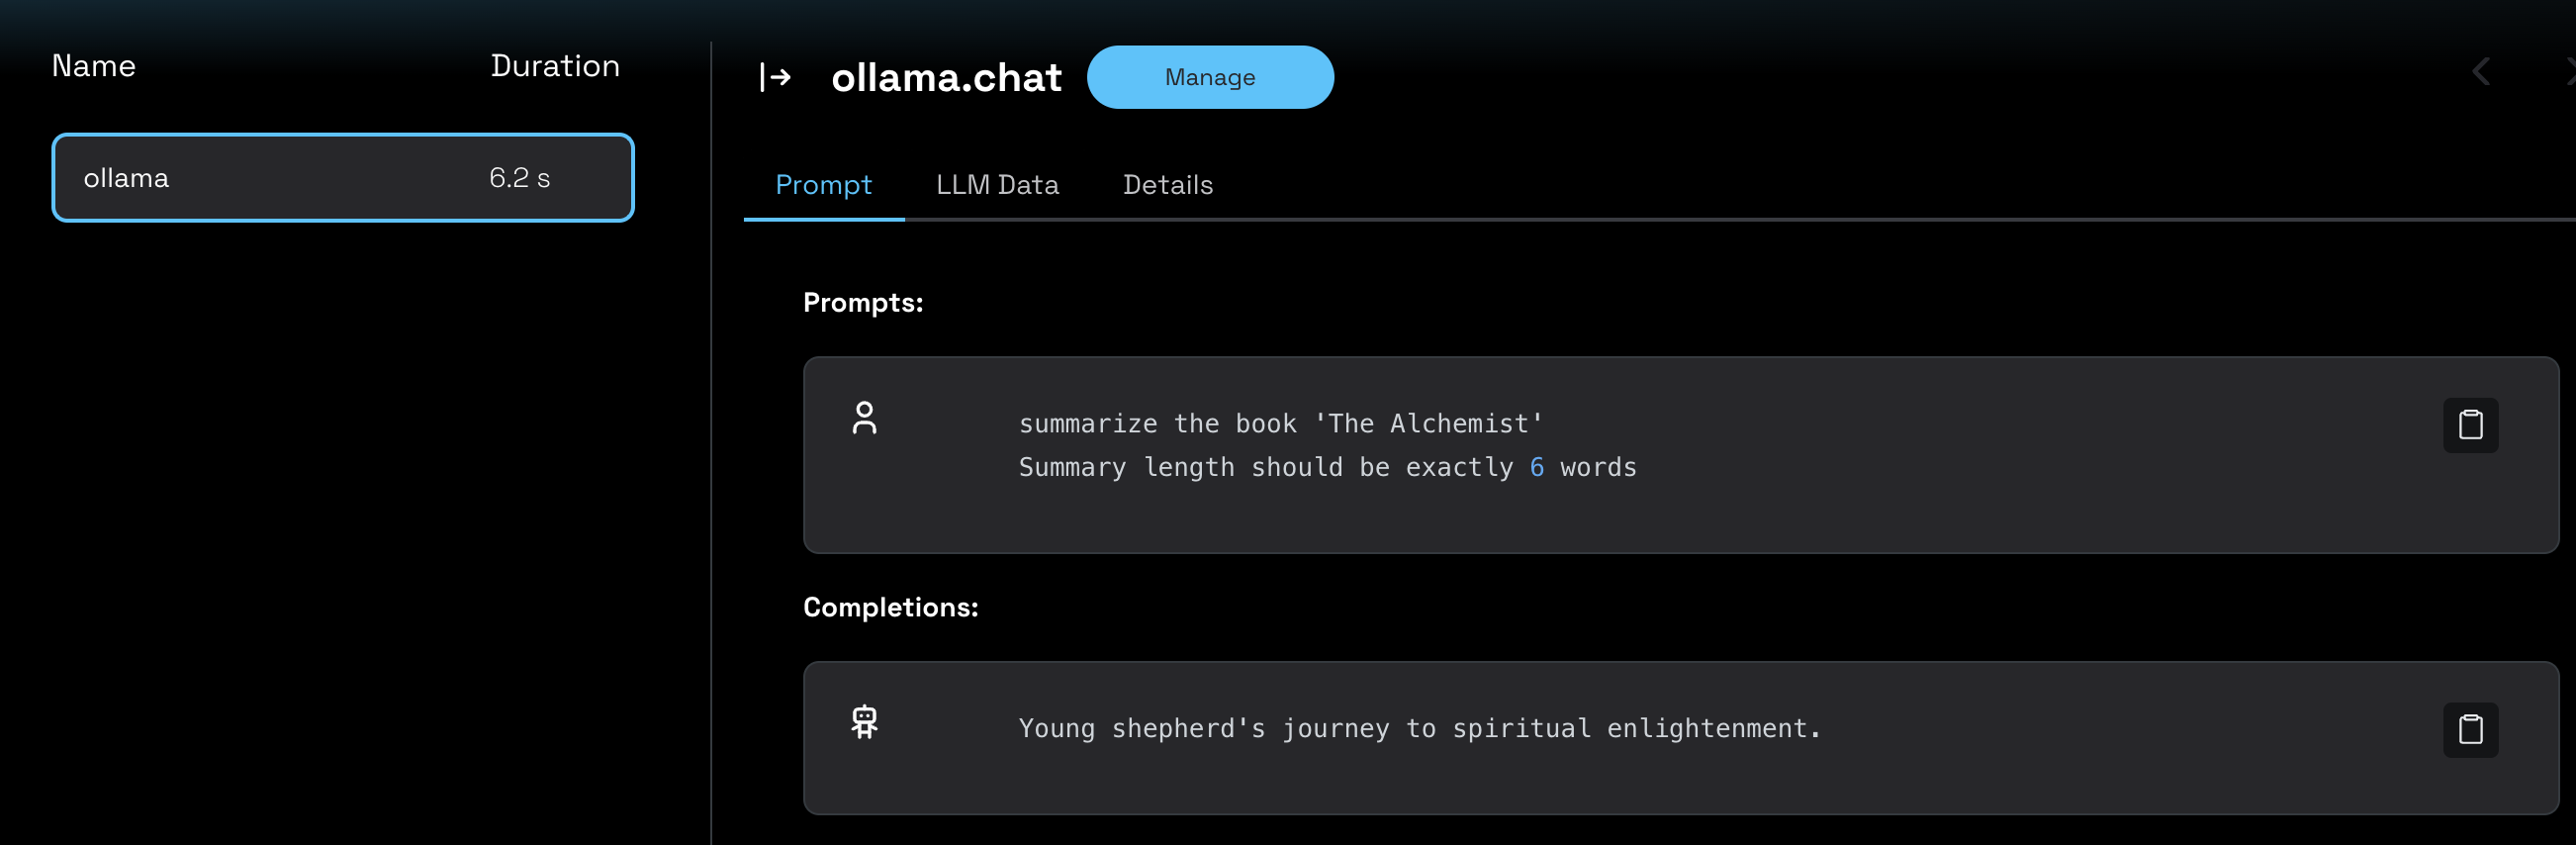Switch to the Details tab
Image resolution: width=2576 pixels, height=845 pixels.
point(1167,185)
